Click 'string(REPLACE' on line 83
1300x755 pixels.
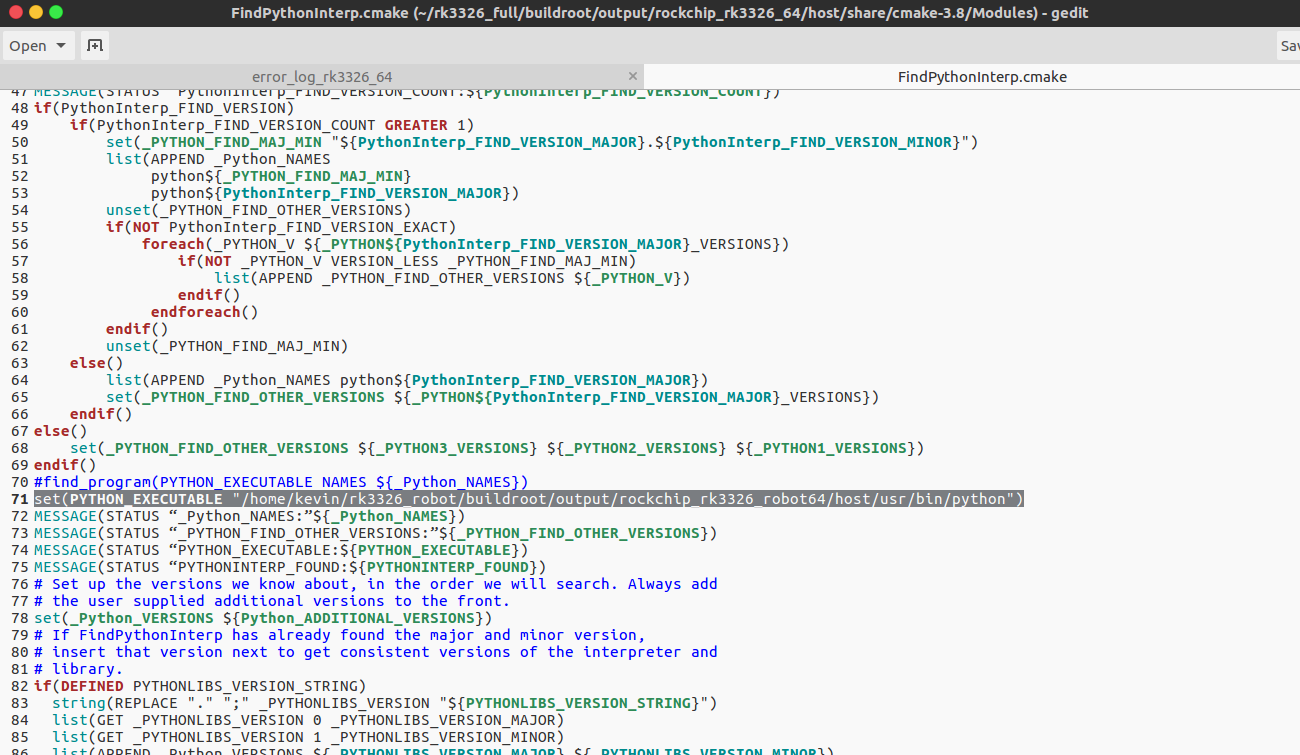[x=115, y=703]
